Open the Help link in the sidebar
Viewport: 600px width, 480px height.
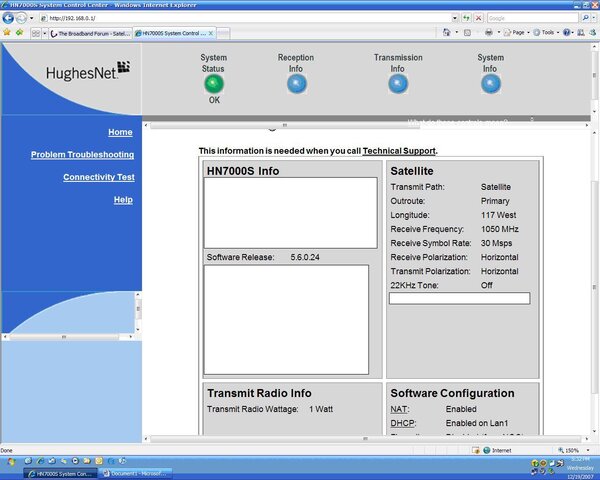[123, 200]
